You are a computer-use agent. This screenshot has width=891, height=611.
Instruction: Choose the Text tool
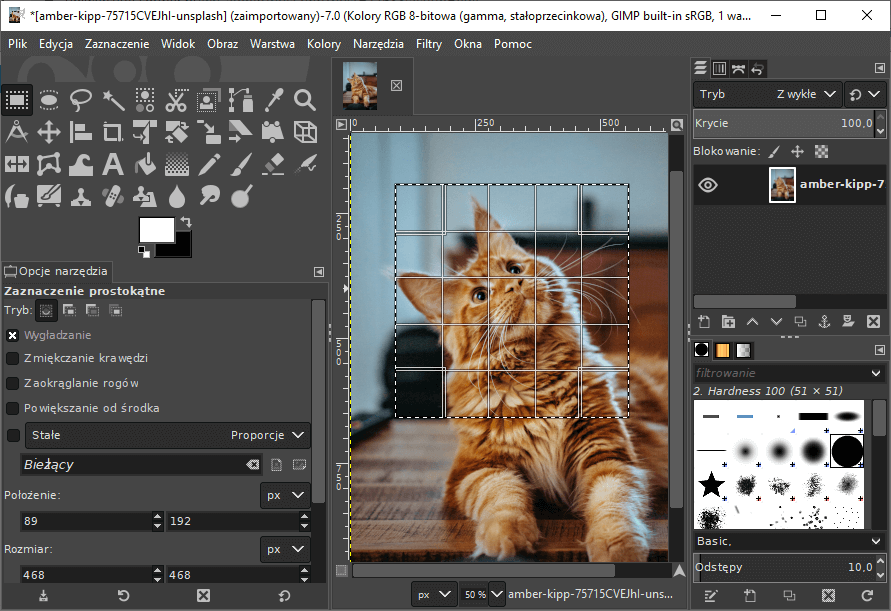coord(113,164)
